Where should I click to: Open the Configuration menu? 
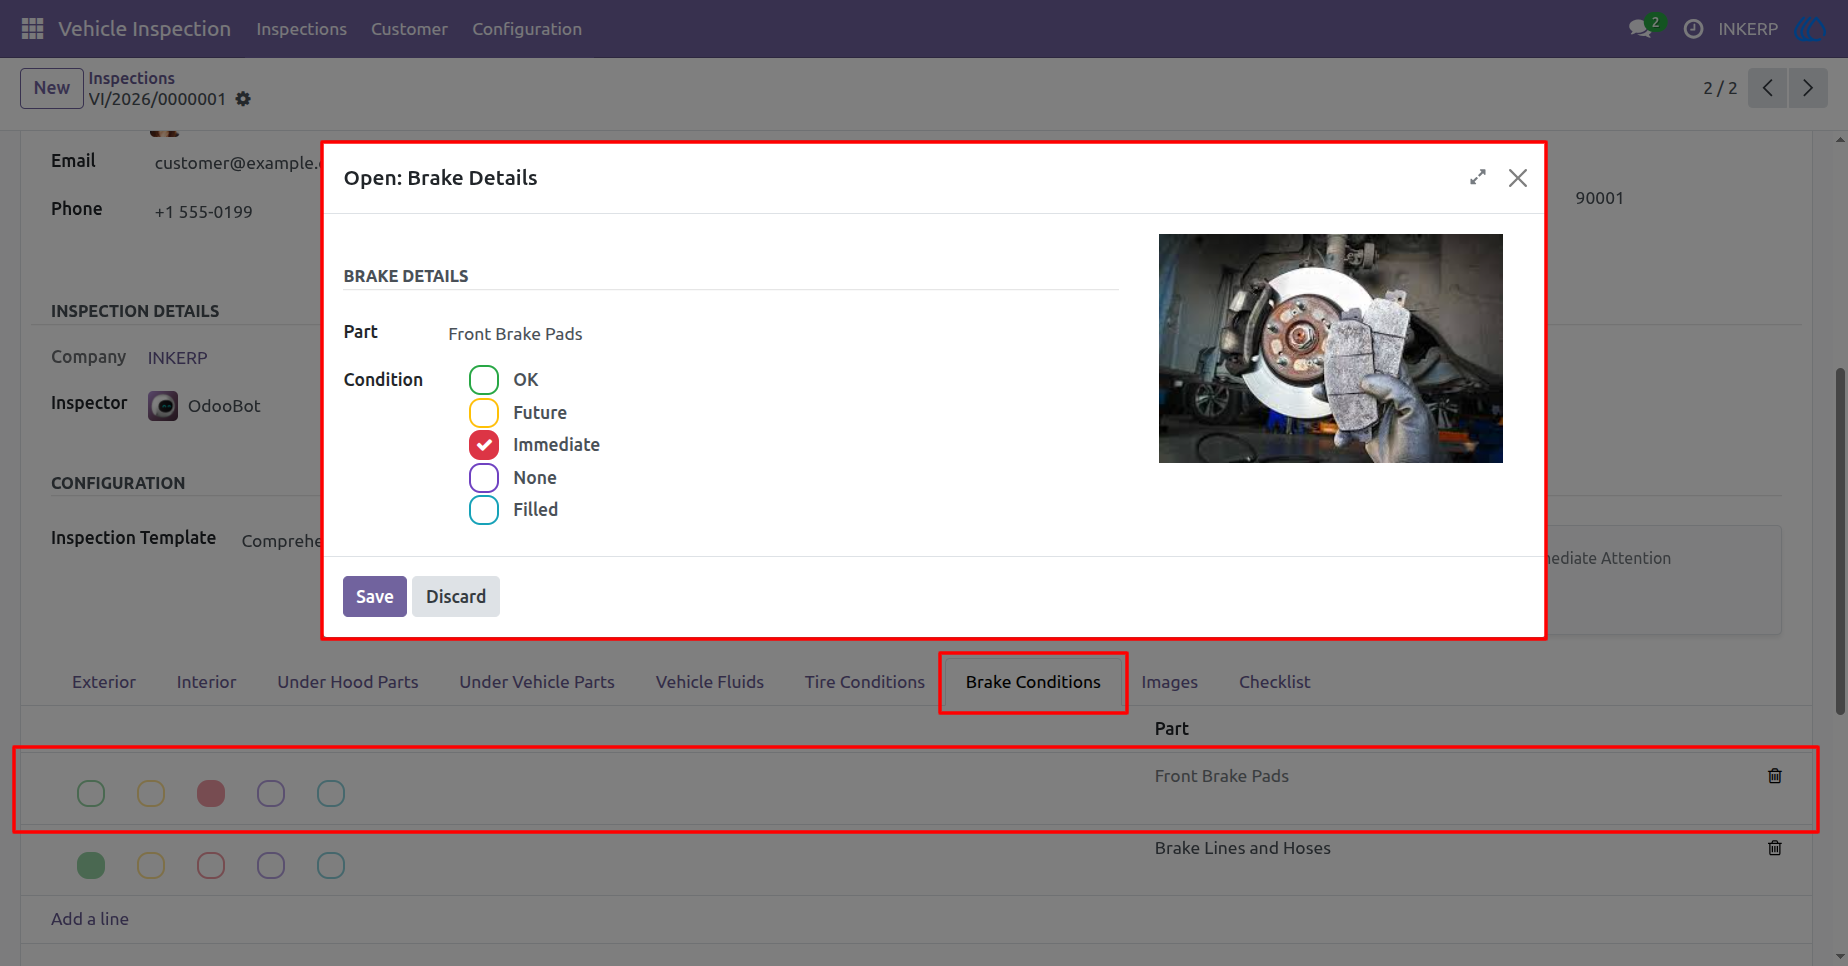pyautogui.click(x=527, y=29)
